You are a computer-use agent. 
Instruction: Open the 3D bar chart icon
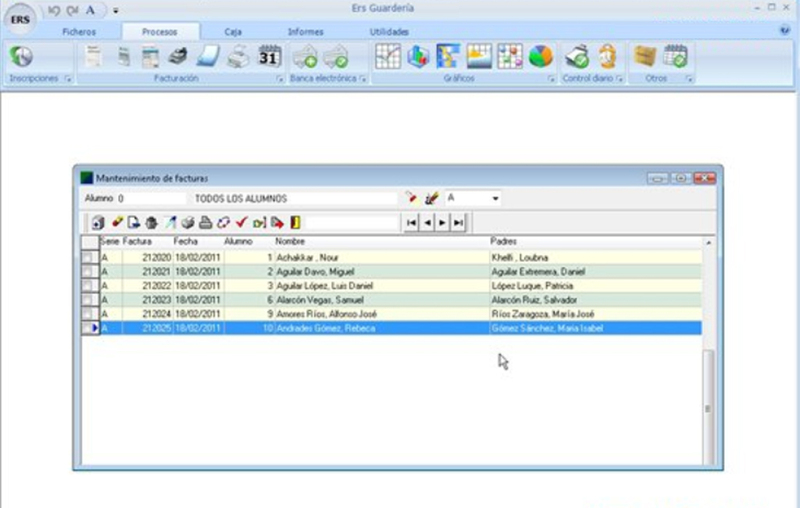[418, 56]
